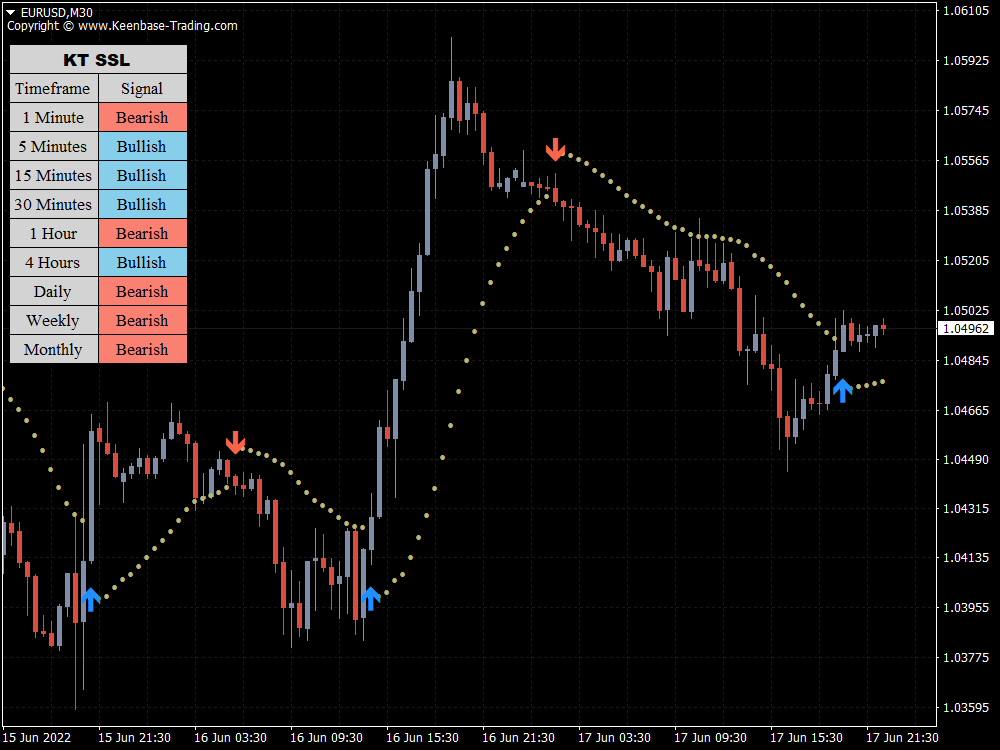The height and width of the screenshot is (750, 1000).
Task: Click the blue buy arrow above 16 Jun 15:30
Action: pyautogui.click(x=371, y=598)
